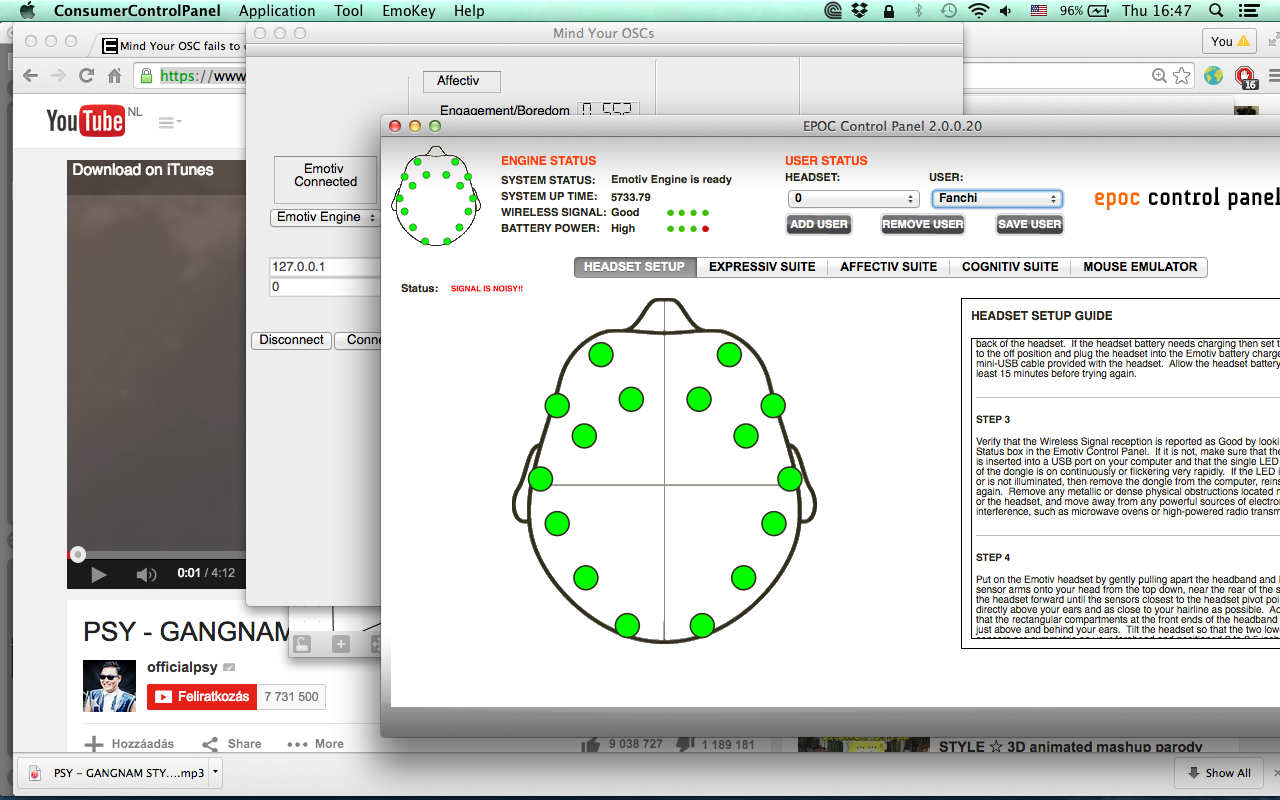This screenshot has height=800, width=1280.
Task: Open the downloaded PSY GANGNAM mp3 file
Action: [x=115, y=773]
